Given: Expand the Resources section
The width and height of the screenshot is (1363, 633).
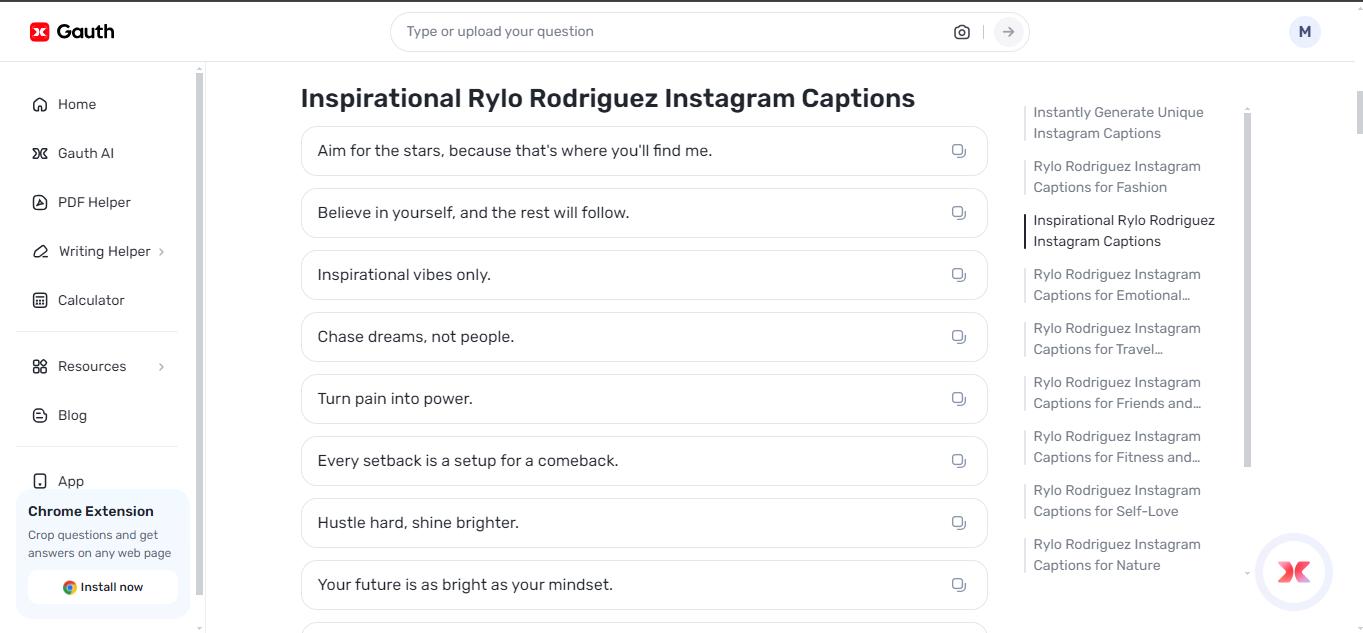Looking at the screenshot, I should [x=162, y=366].
